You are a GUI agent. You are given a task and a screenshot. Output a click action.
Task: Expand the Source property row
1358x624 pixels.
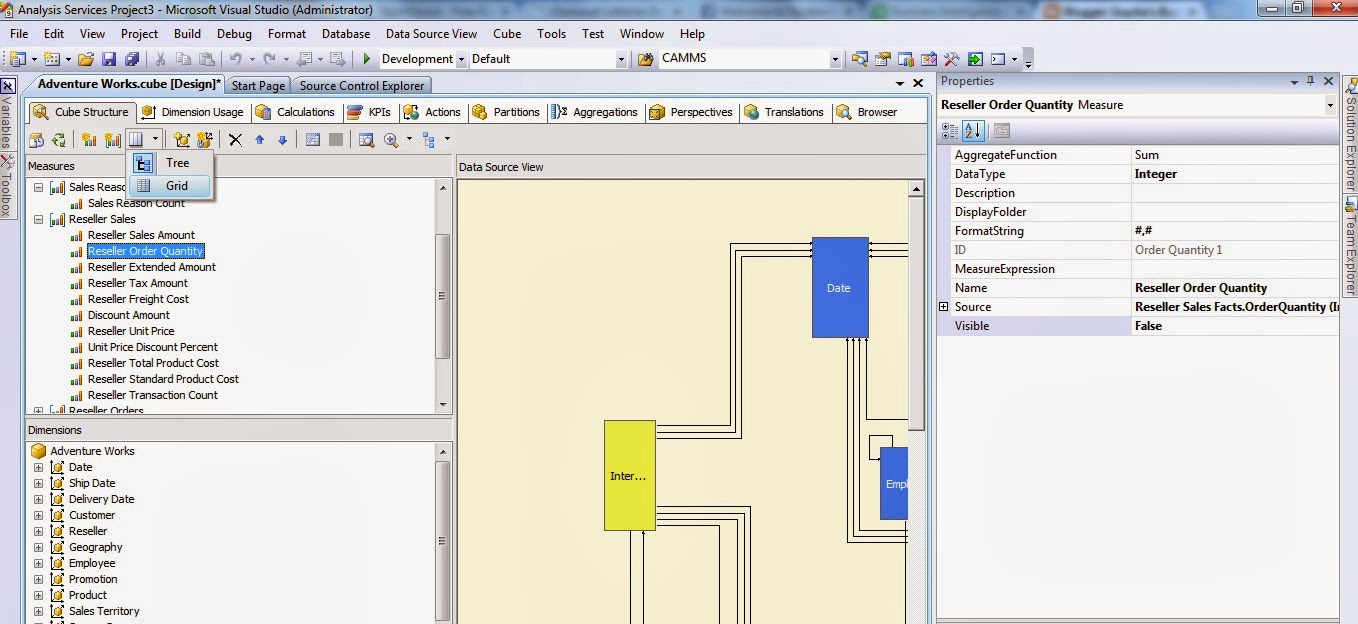pos(943,307)
